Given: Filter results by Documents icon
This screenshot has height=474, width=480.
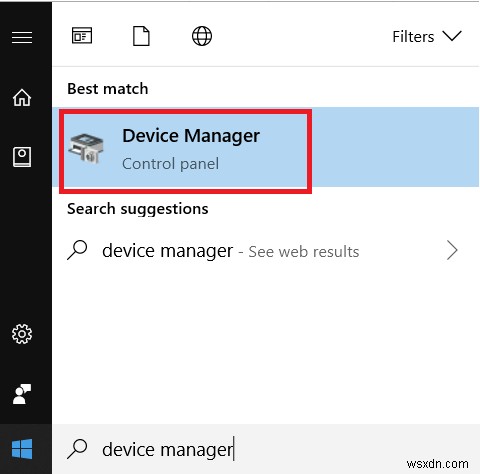Looking at the screenshot, I should point(141,36).
